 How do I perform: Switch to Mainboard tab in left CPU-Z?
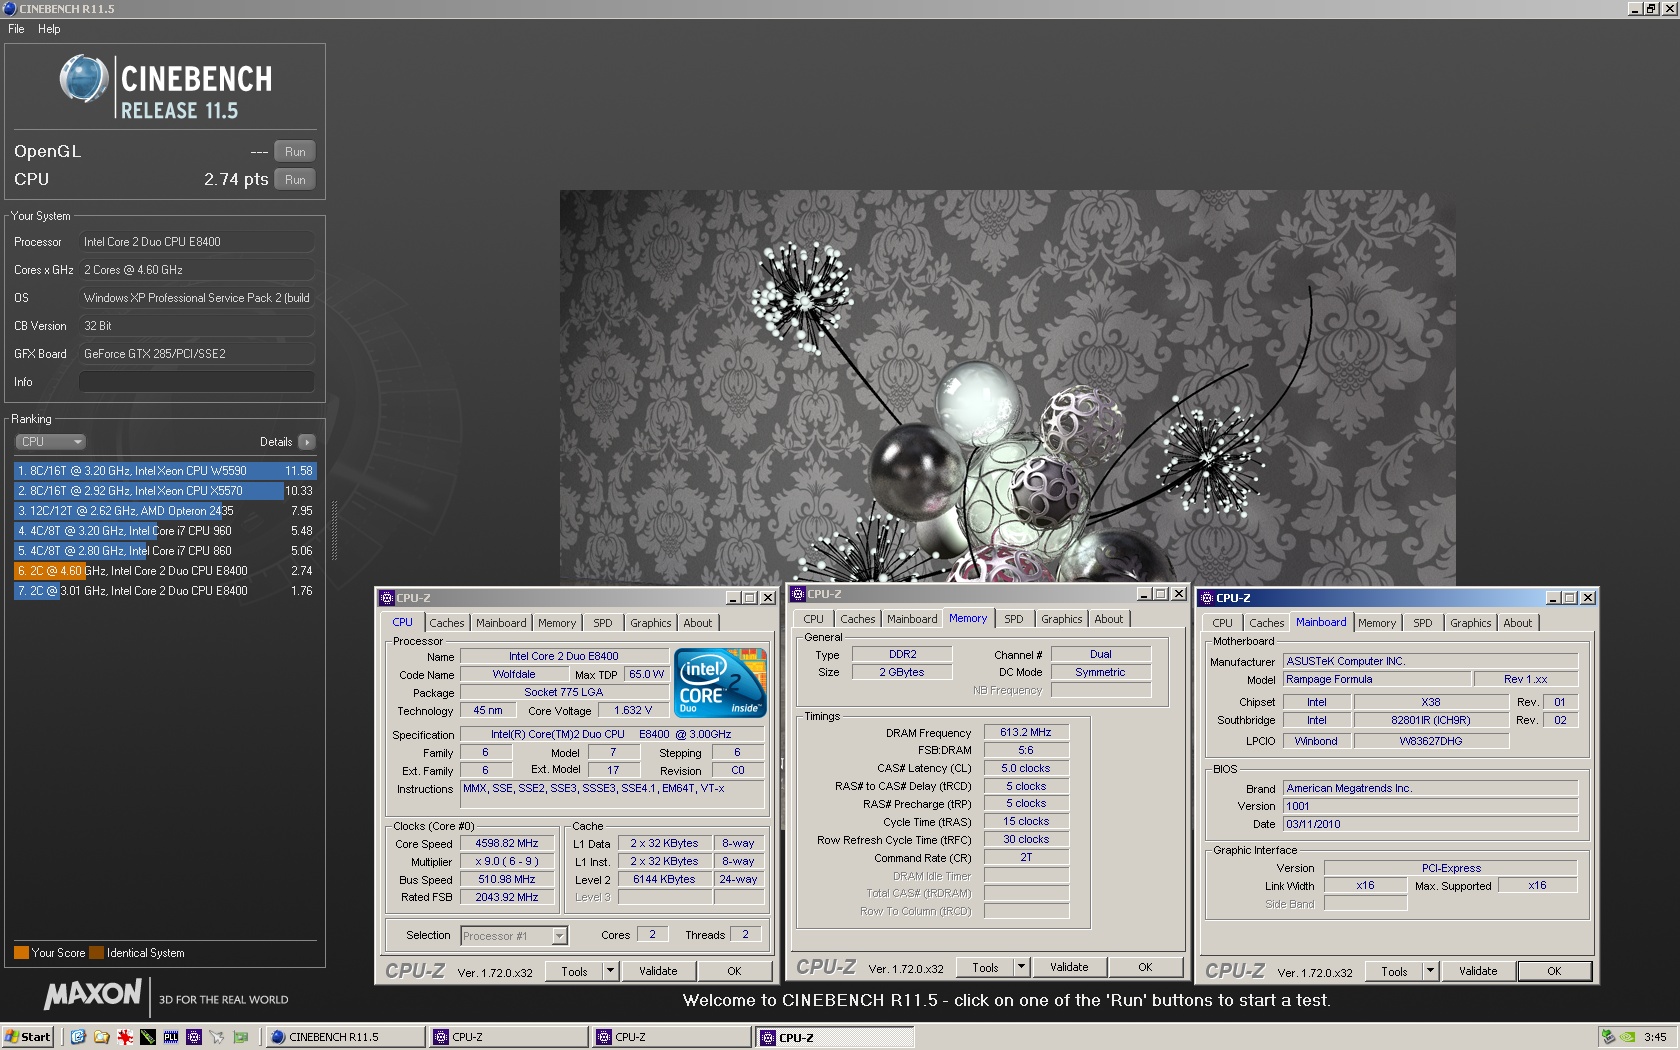[x=501, y=623]
